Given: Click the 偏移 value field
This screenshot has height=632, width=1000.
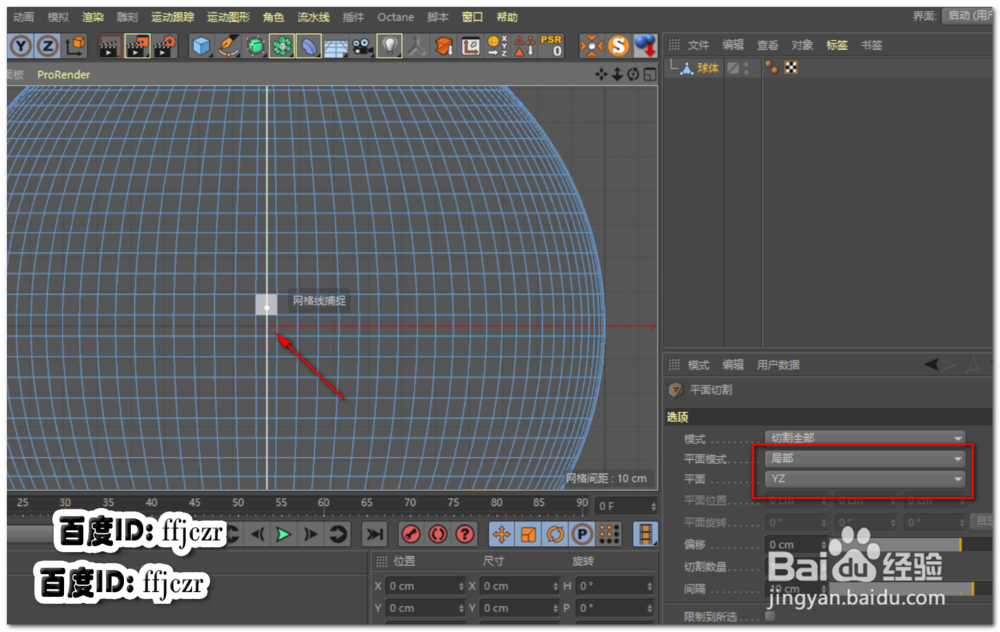Looking at the screenshot, I should (x=795, y=545).
